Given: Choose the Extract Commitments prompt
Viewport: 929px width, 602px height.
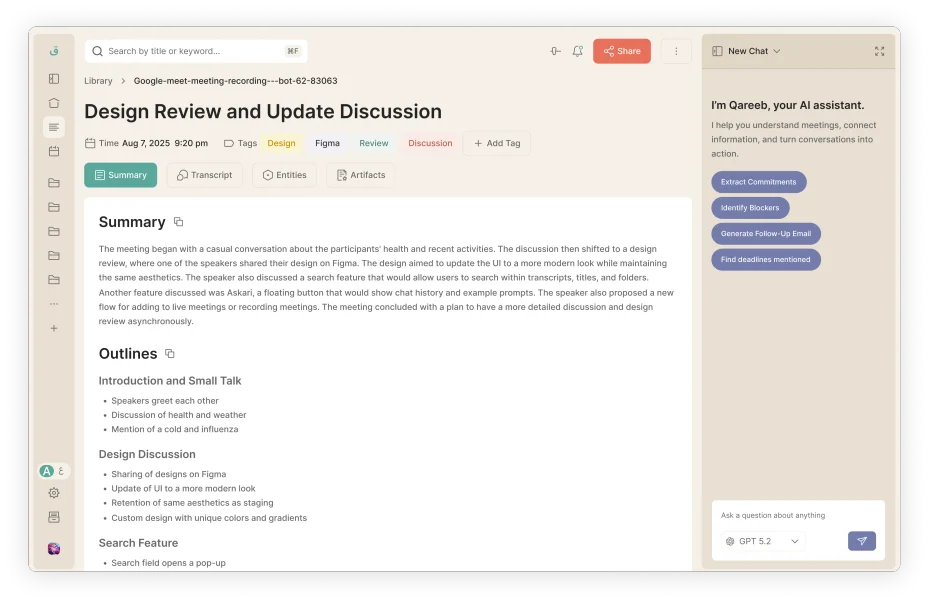Looking at the screenshot, I should pyautogui.click(x=758, y=182).
